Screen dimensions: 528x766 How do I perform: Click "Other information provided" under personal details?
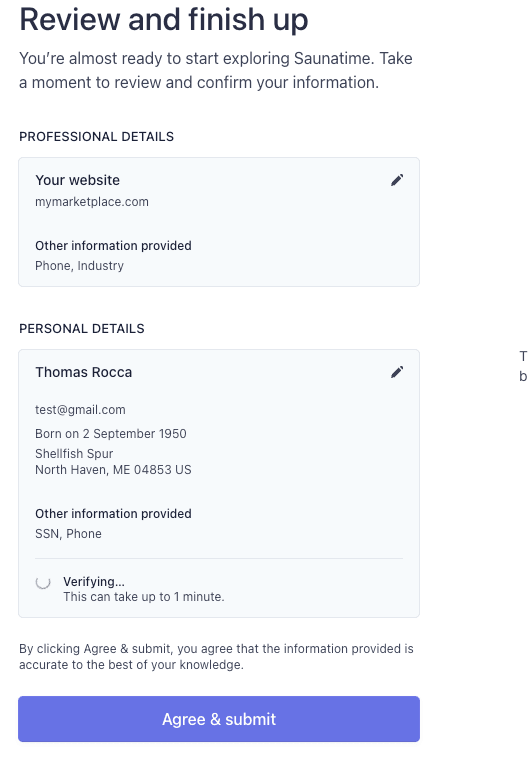pyautogui.click(x=113, y=514)
